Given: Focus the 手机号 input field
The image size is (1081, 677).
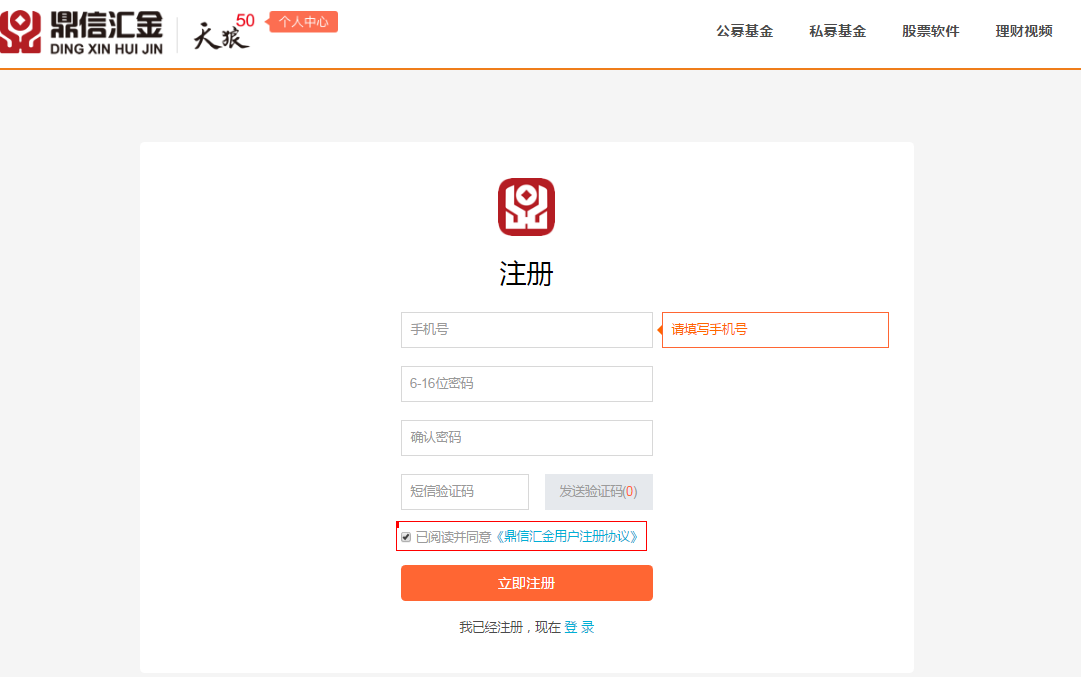Looking at the screenshot, I should coord(527,330).
